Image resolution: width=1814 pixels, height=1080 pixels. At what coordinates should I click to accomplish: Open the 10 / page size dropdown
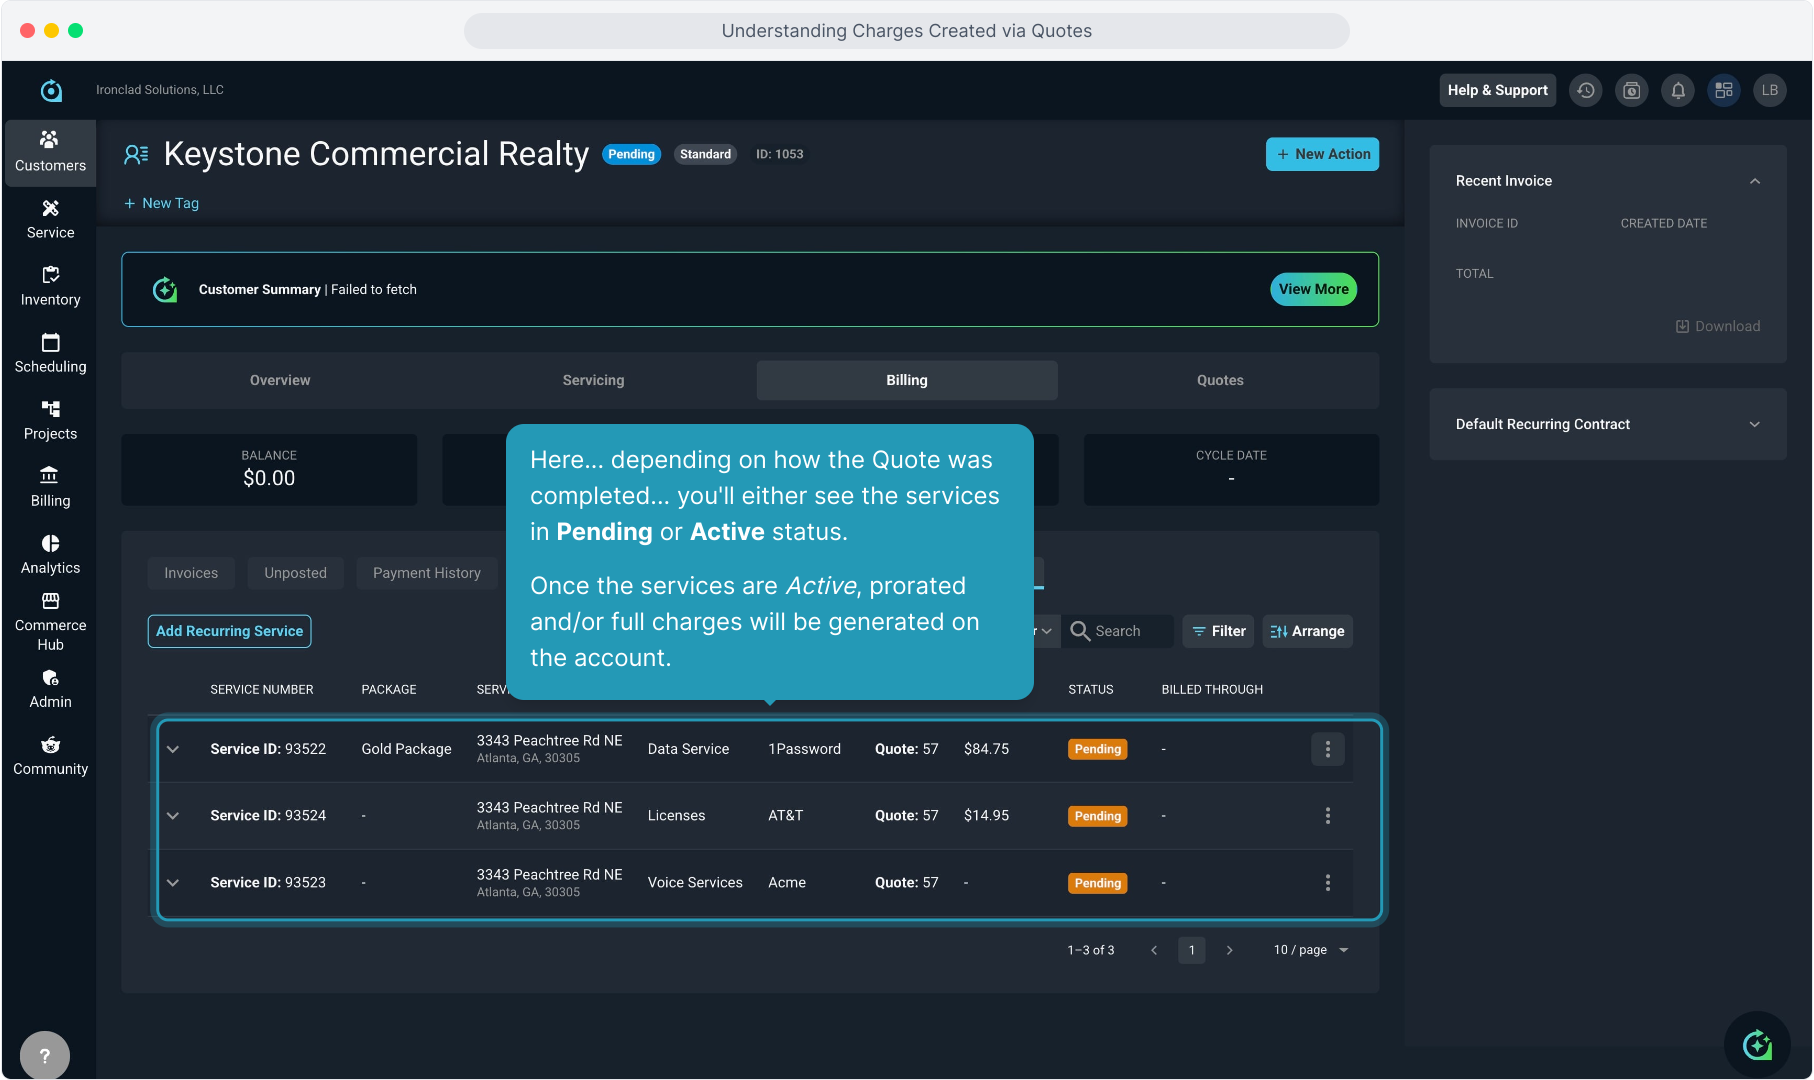pyautogui.click(x=1311, y=950)
